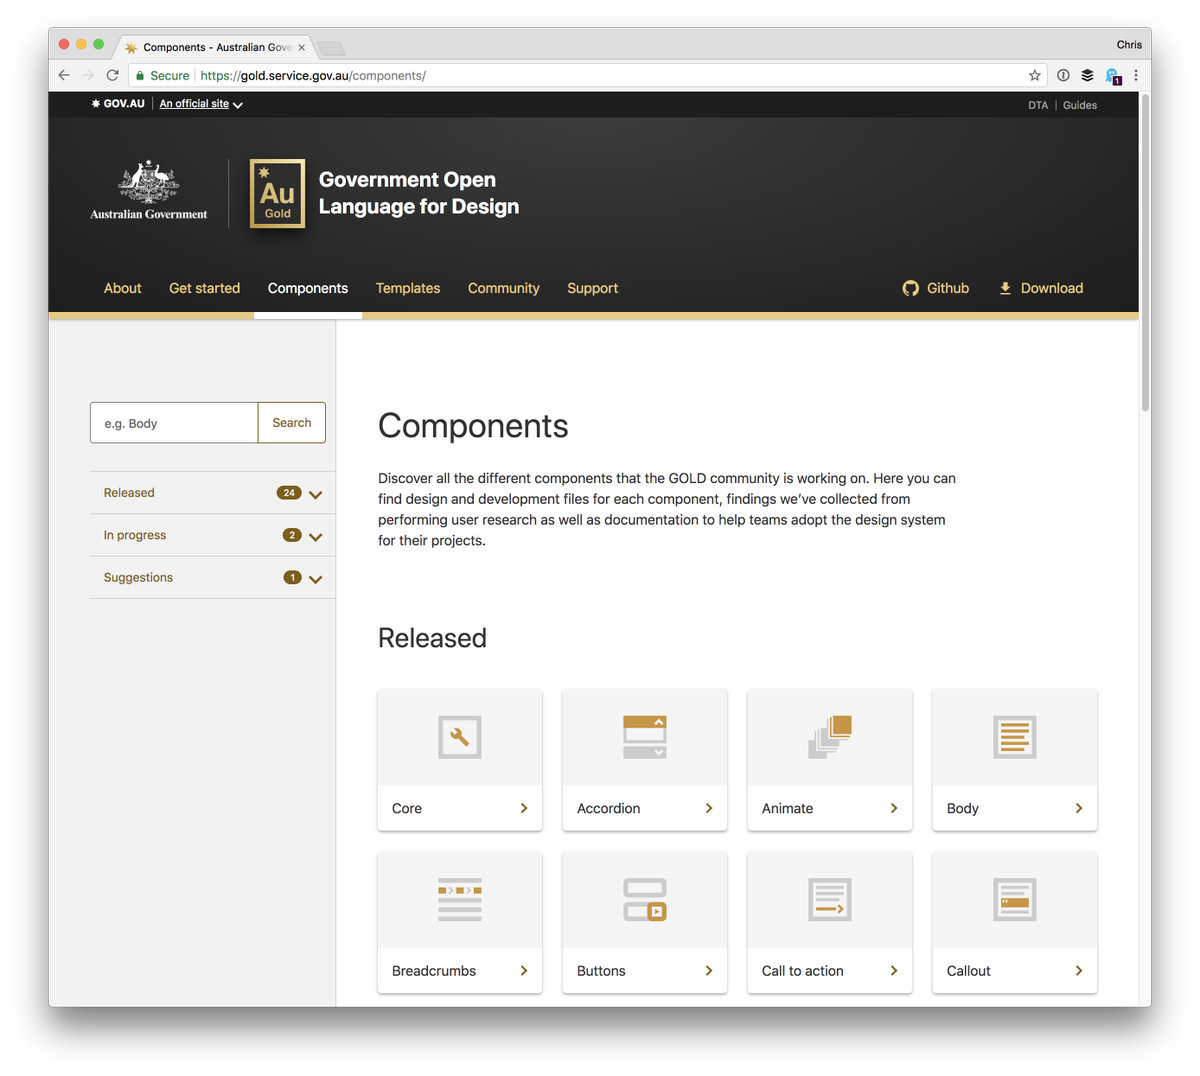
Task: Click the Callout component icon
Action: click(1015, 899)
